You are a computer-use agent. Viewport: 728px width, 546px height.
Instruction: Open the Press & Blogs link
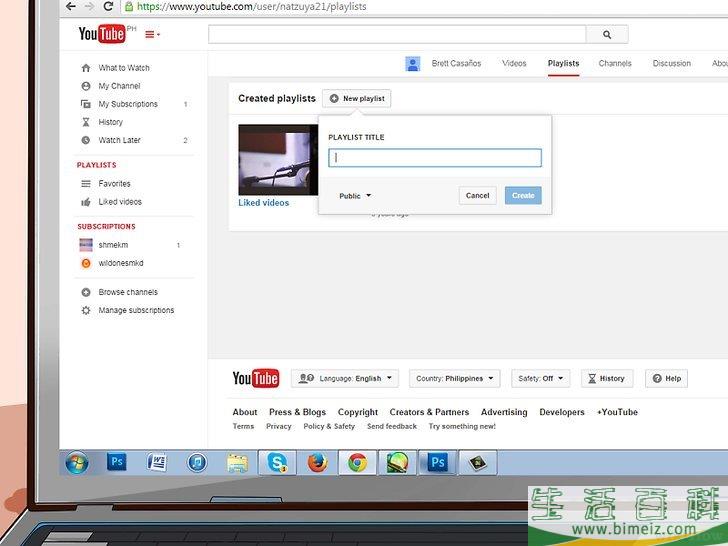pyautogui.click(x=297, y=412)
